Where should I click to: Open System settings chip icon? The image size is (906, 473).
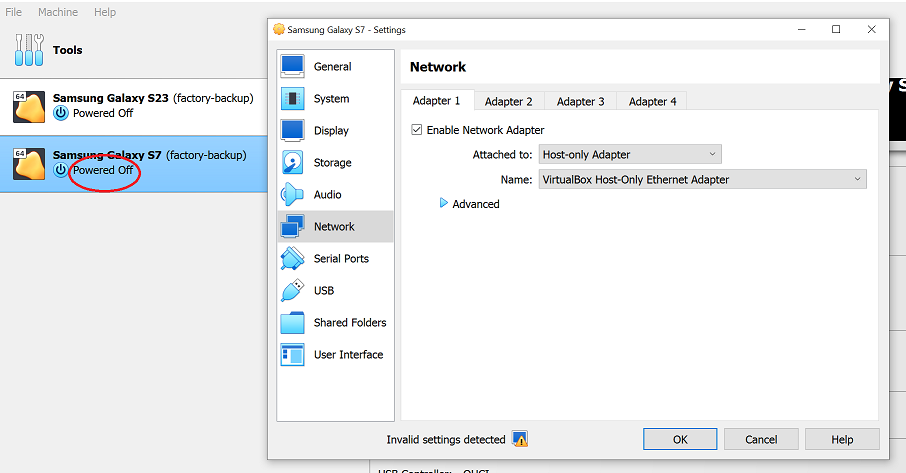pyautogui.click(x=292, y=99)
